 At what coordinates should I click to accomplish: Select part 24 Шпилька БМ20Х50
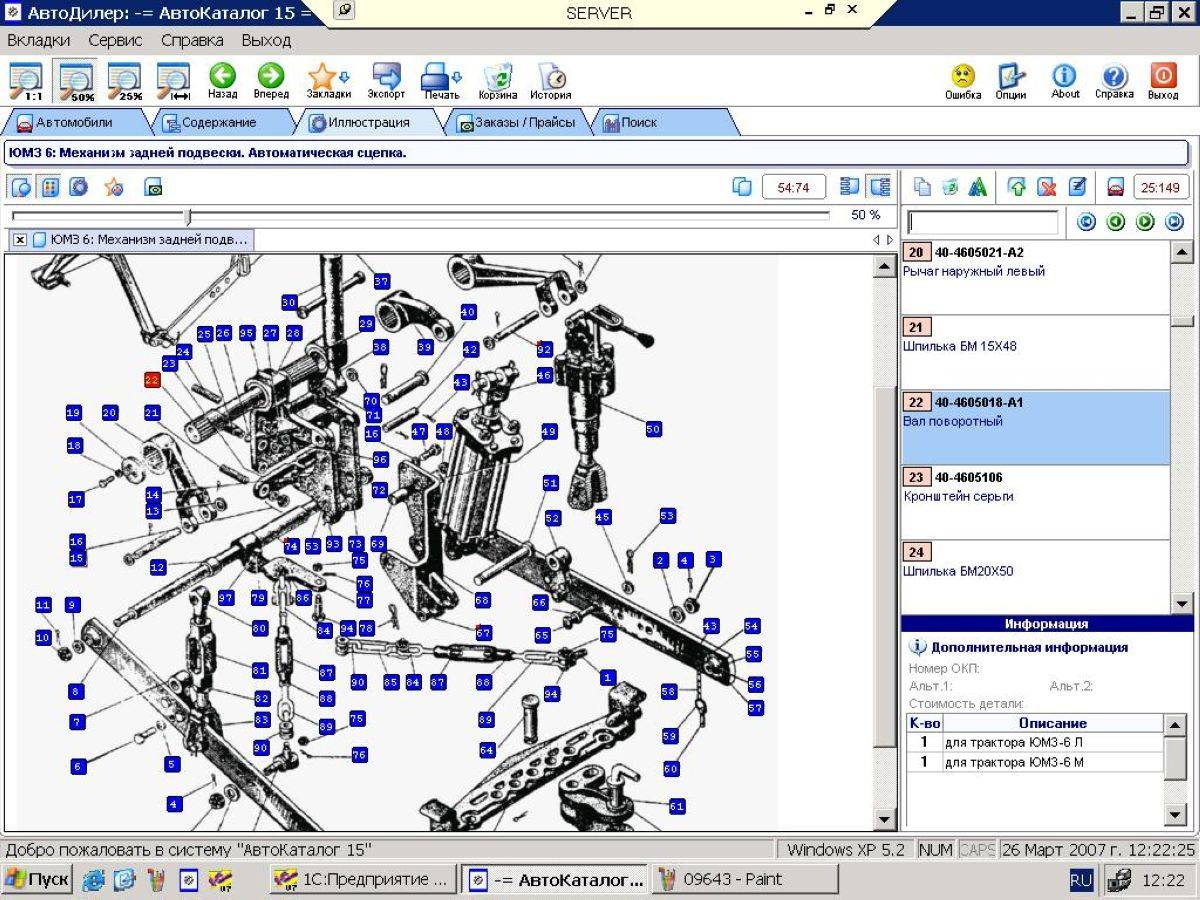coord(1035,577)
